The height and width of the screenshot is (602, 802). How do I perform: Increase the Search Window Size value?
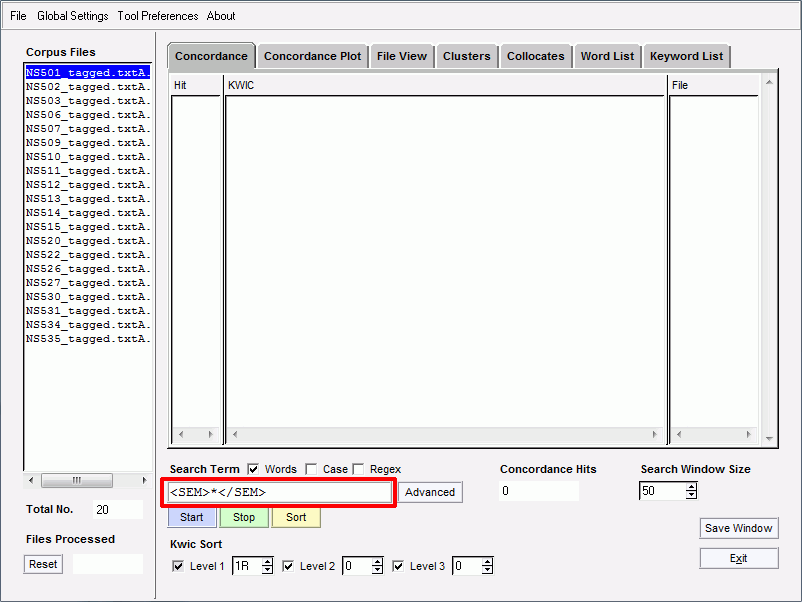tap(691, 486)
